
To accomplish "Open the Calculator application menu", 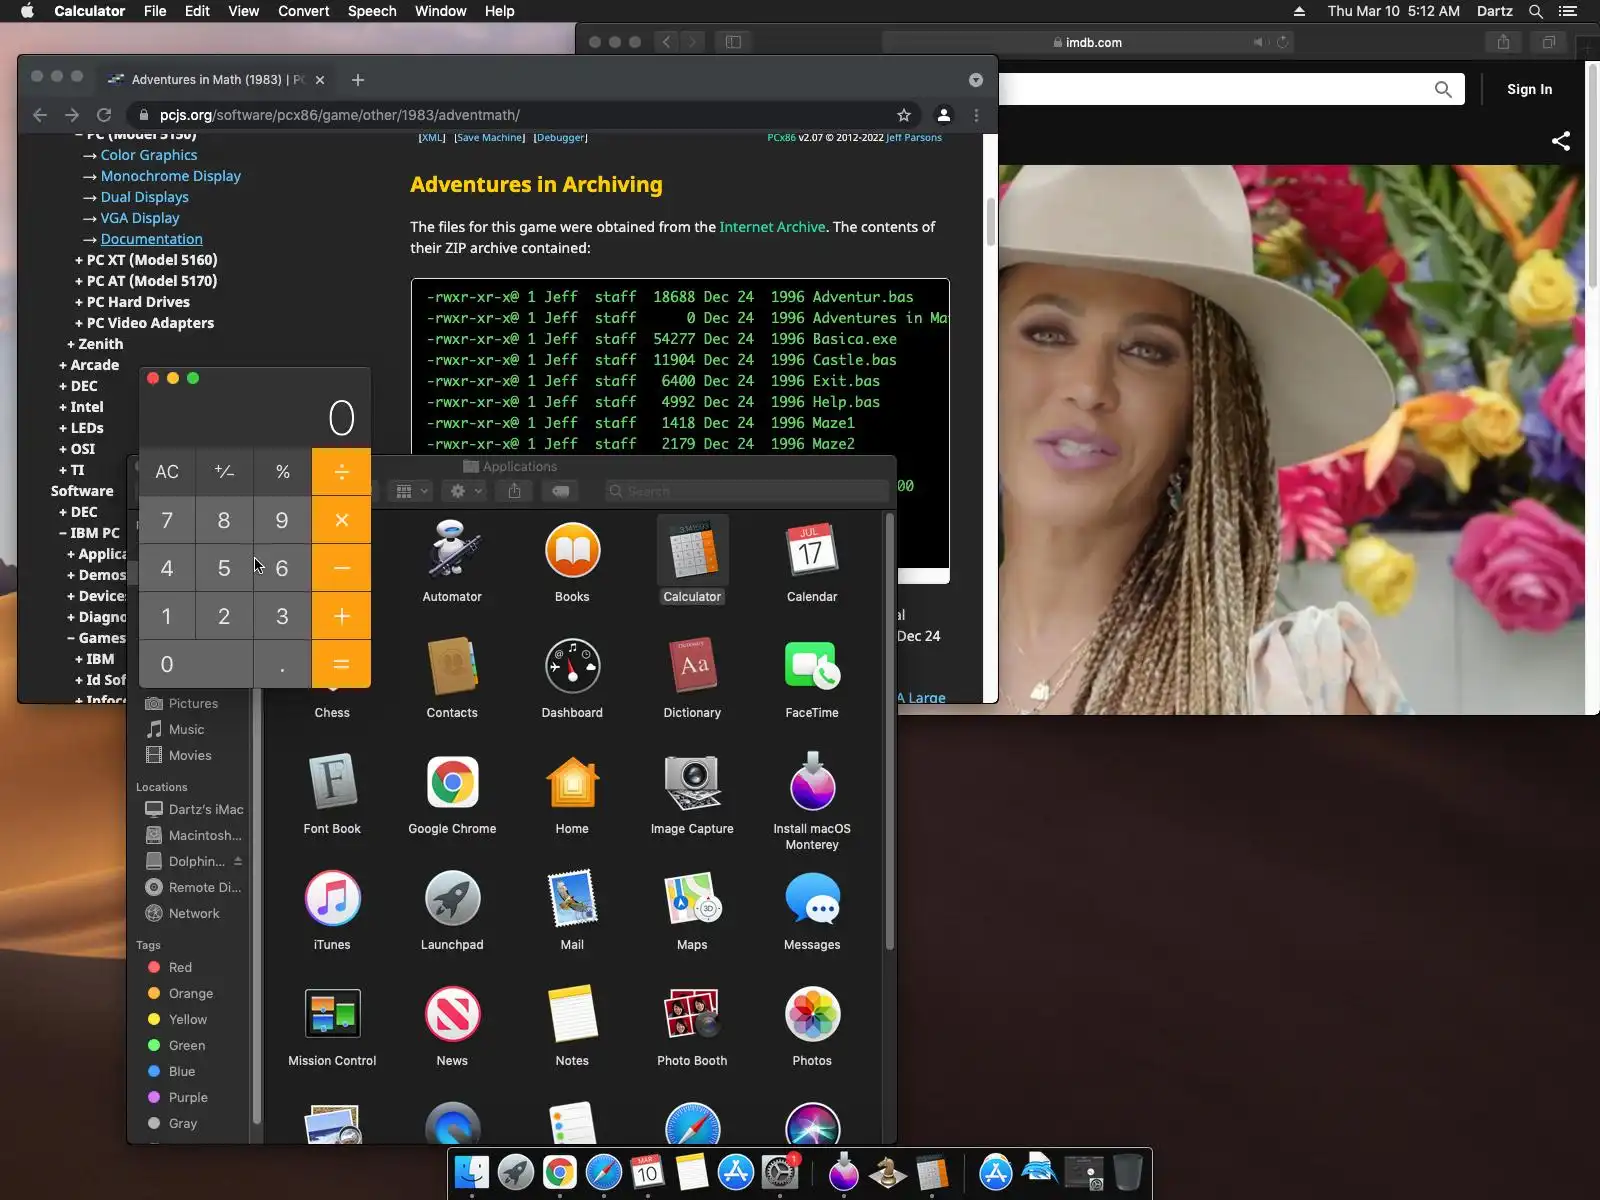I will [x=89, y=11].
